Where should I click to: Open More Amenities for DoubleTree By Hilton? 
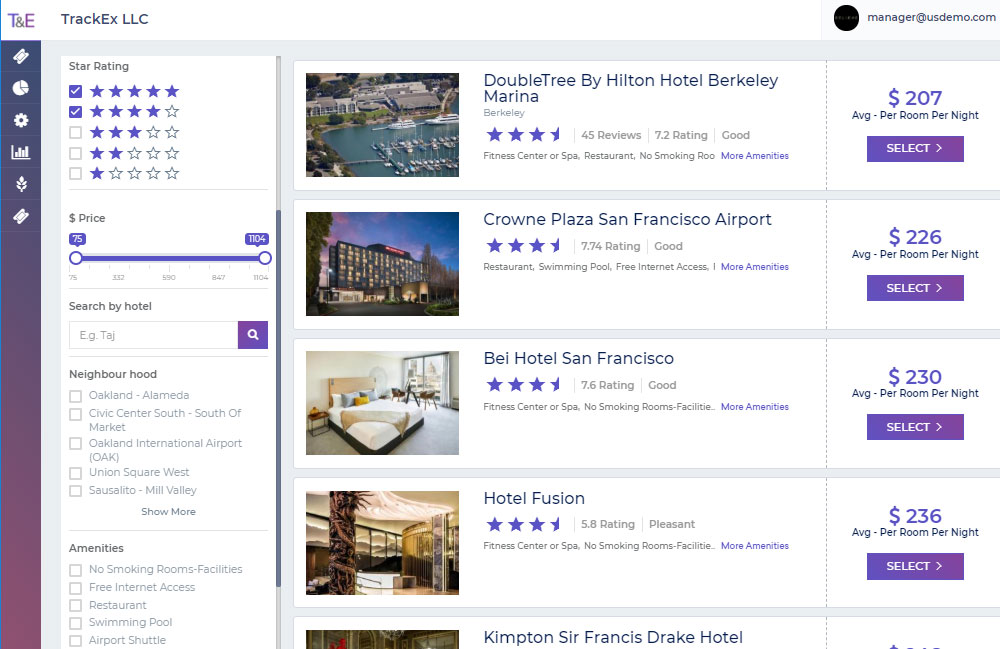click(754, 156)
